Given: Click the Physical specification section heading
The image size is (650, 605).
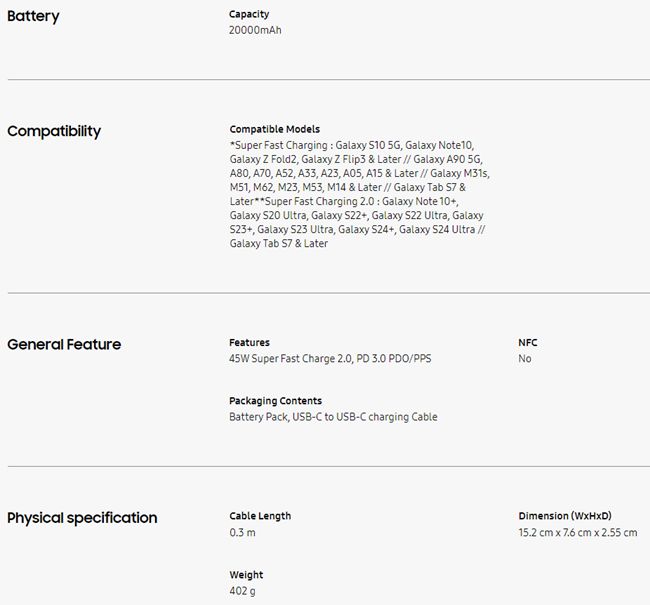Looking at the screenshot, I should click(x=82, y=517).
